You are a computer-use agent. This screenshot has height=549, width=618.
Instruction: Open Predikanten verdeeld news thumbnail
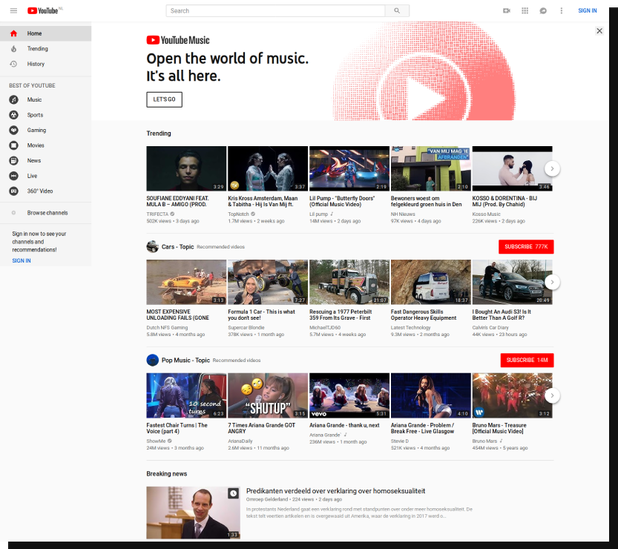[x=193, y=513]
